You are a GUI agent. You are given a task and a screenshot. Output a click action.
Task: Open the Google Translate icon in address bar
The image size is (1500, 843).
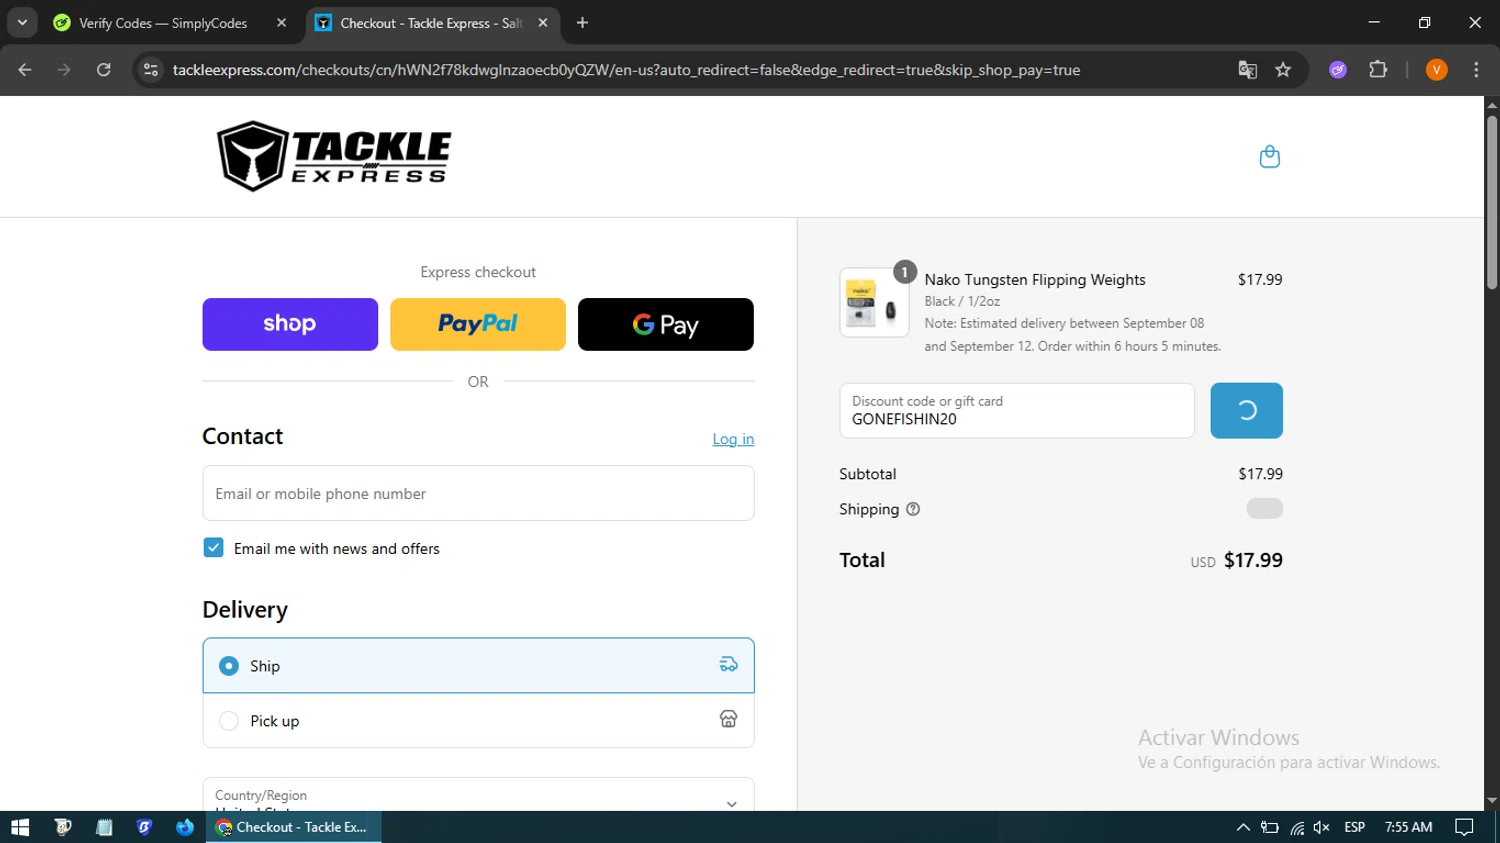tap(1247, 70)
